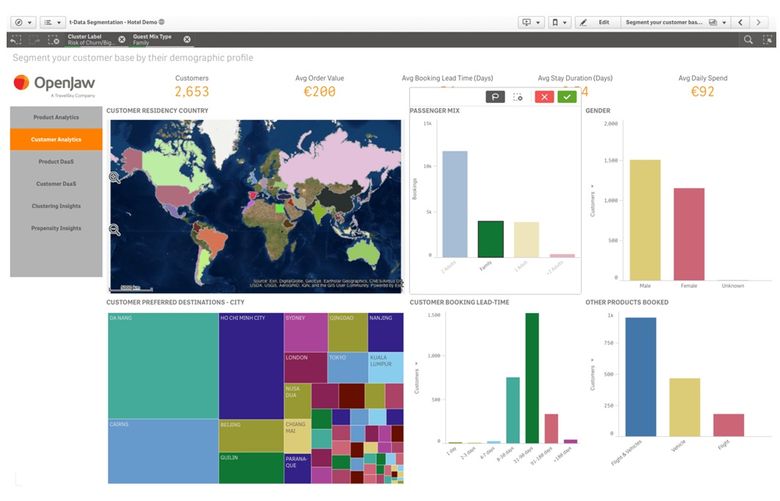Step back in selections
This screenshot has height=501, width=780.
[x=15, y=40]
